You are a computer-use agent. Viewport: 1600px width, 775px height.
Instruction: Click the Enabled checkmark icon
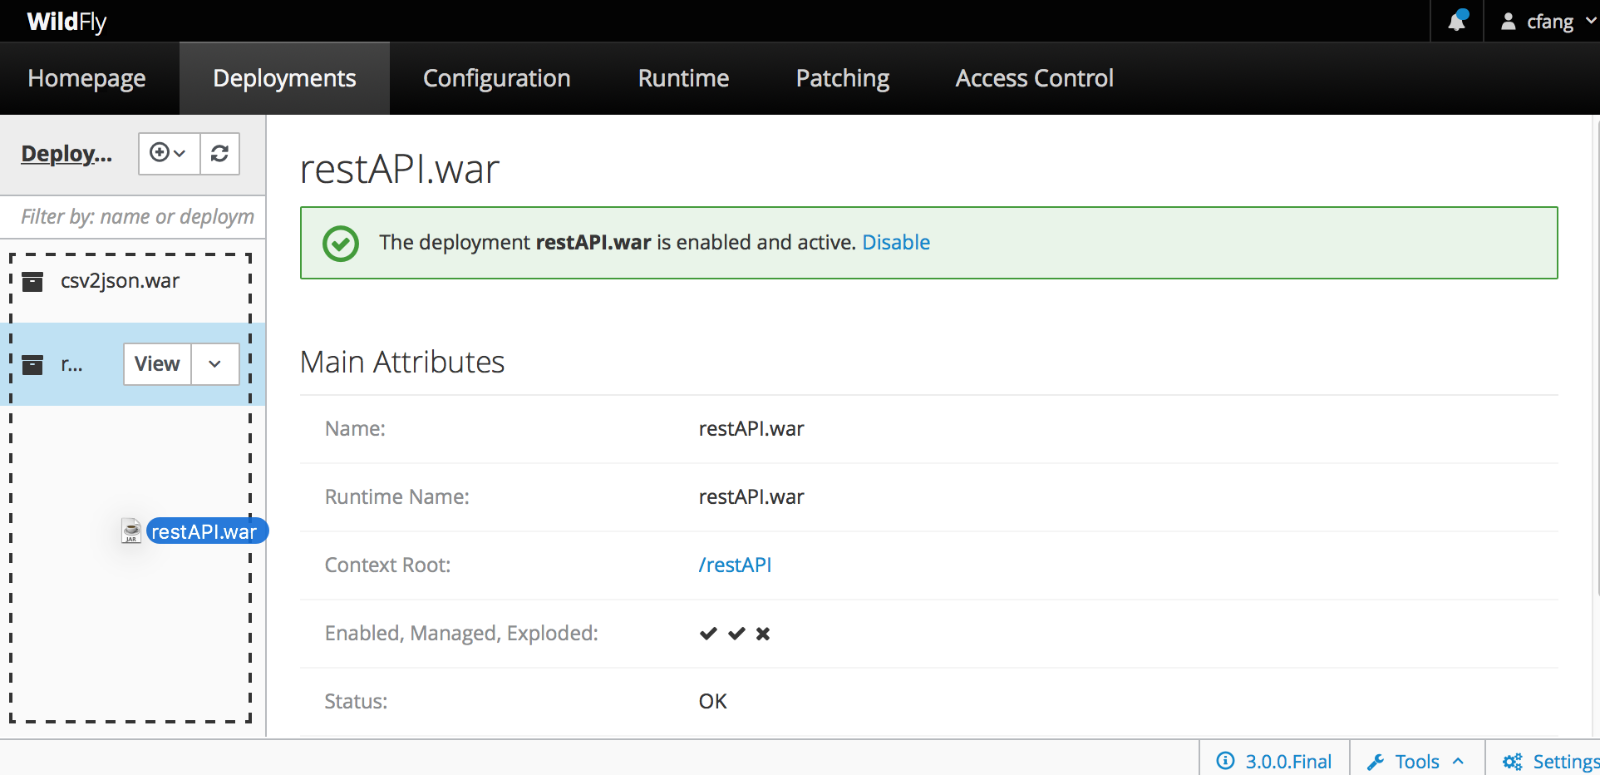coord(708,633)
